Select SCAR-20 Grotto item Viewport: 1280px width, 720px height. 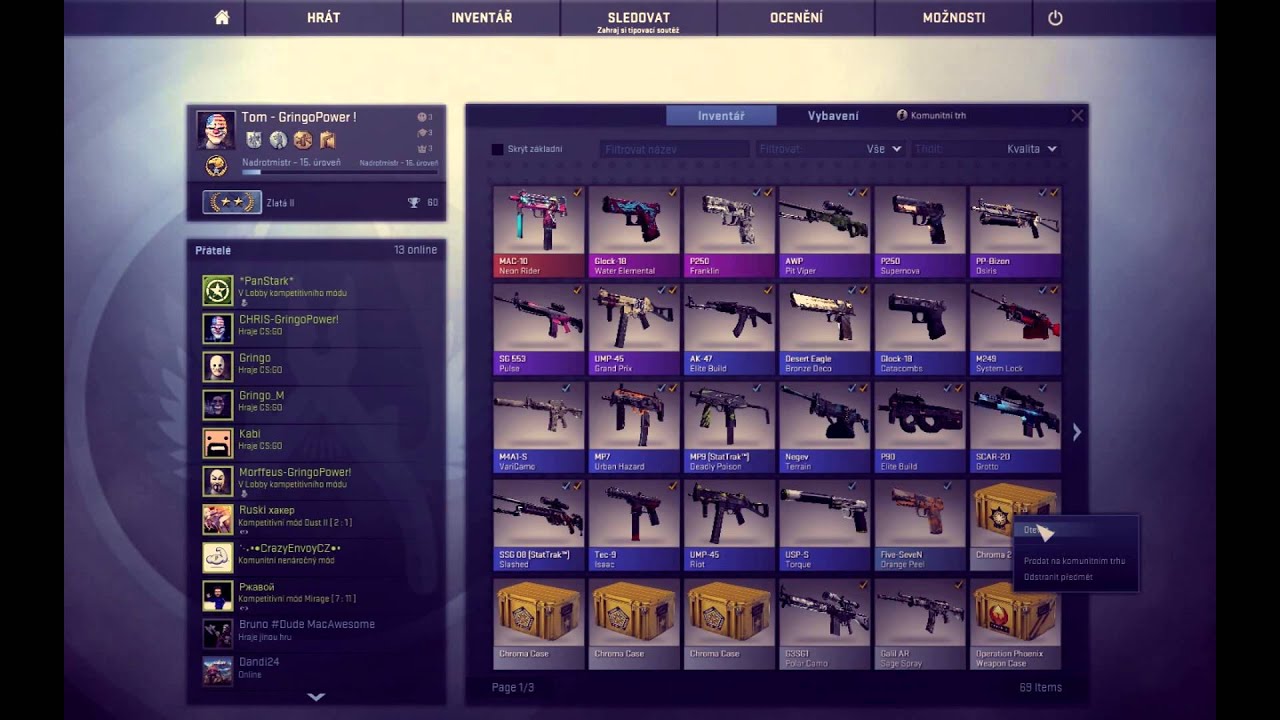(1015, 427)
